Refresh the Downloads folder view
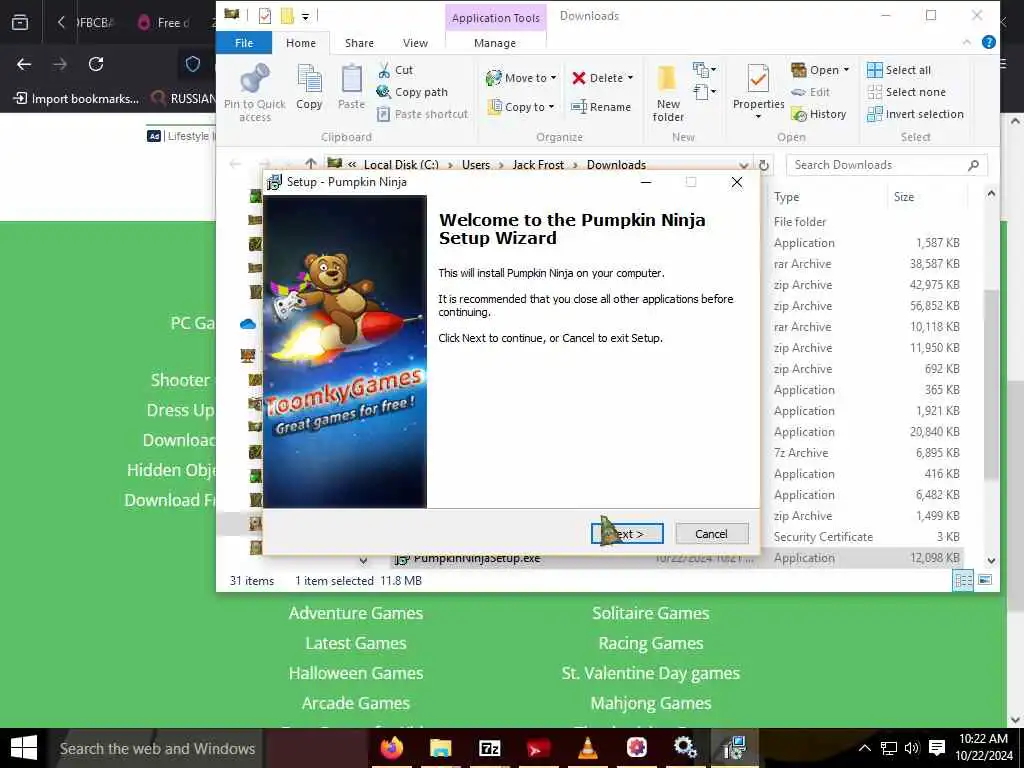This screenshot has width=1024, height=768. (x=763, y=165)
